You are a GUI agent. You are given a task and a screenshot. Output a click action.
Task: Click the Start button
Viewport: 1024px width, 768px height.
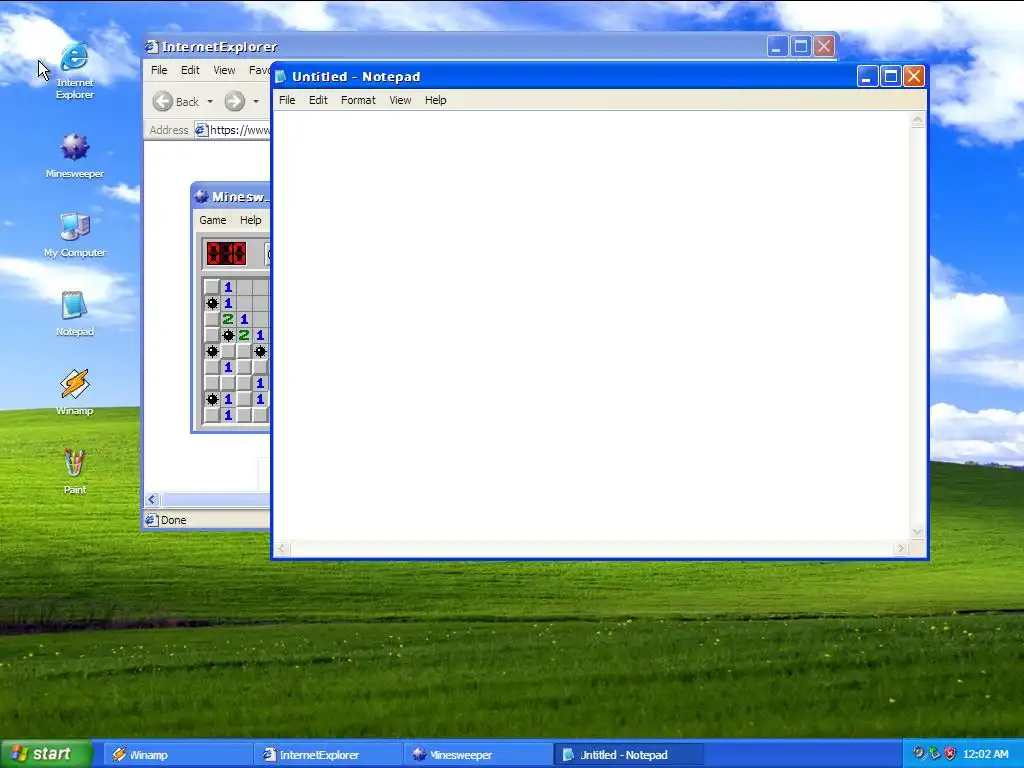pos(46,754)
